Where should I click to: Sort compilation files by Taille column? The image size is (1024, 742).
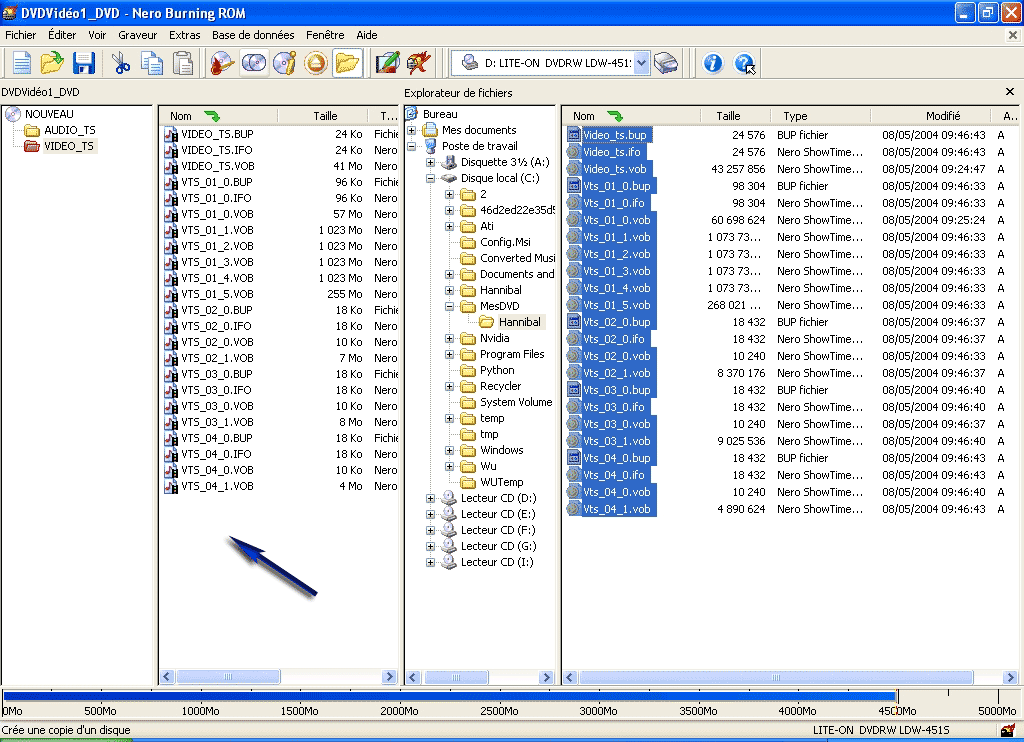325,116
